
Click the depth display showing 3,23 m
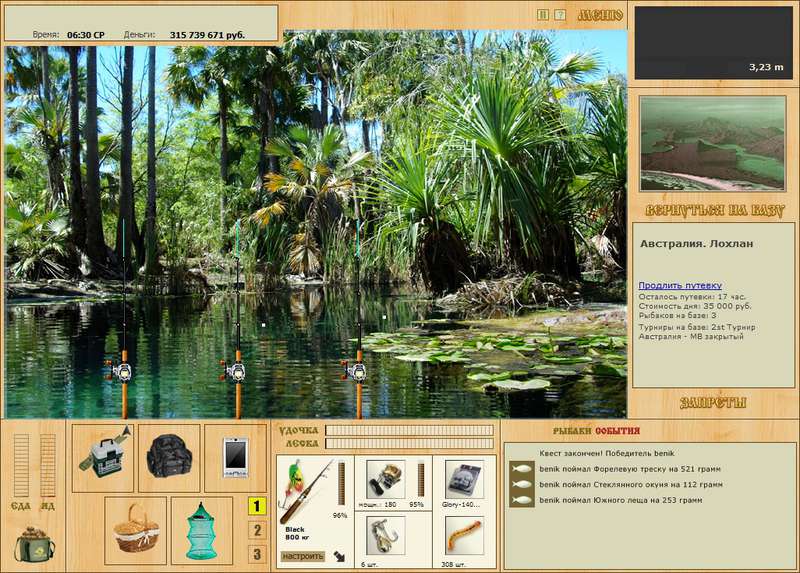(x=714, y=43)
